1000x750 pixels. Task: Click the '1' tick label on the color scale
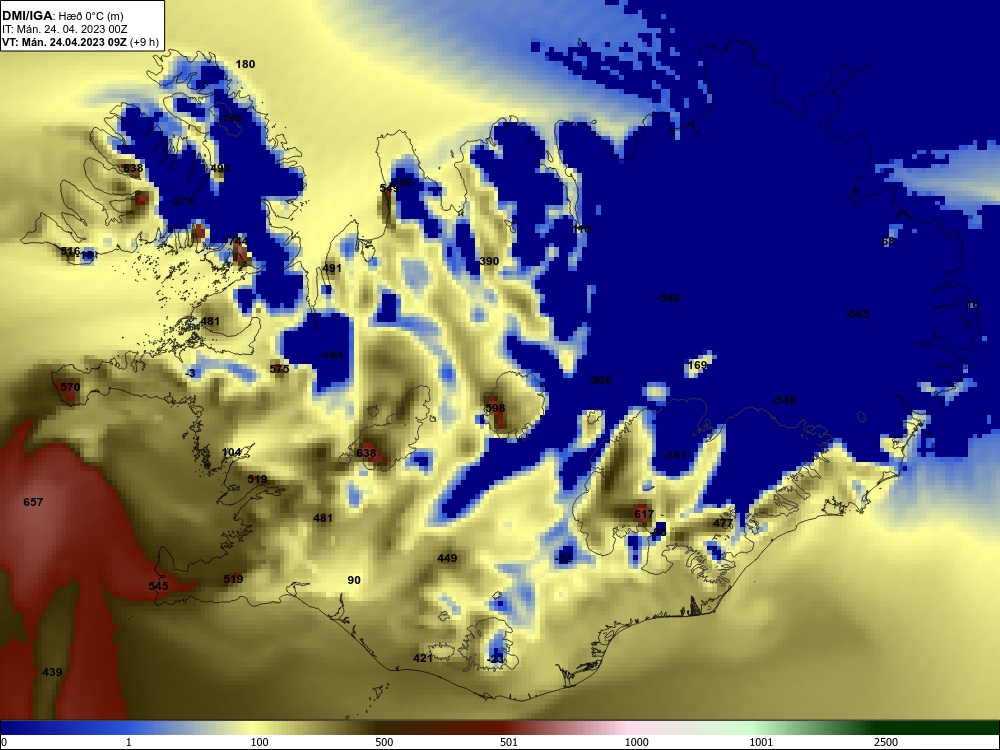129,742
